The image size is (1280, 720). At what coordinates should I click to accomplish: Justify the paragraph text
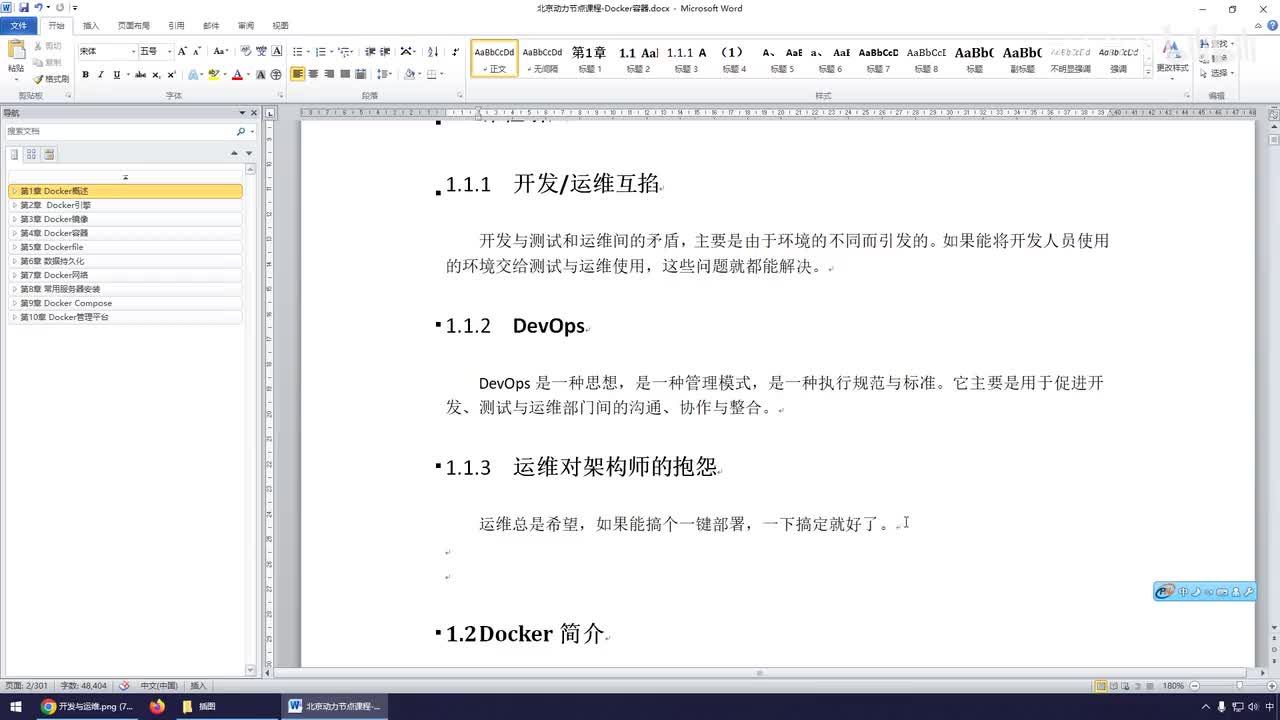tap(345, 74)
